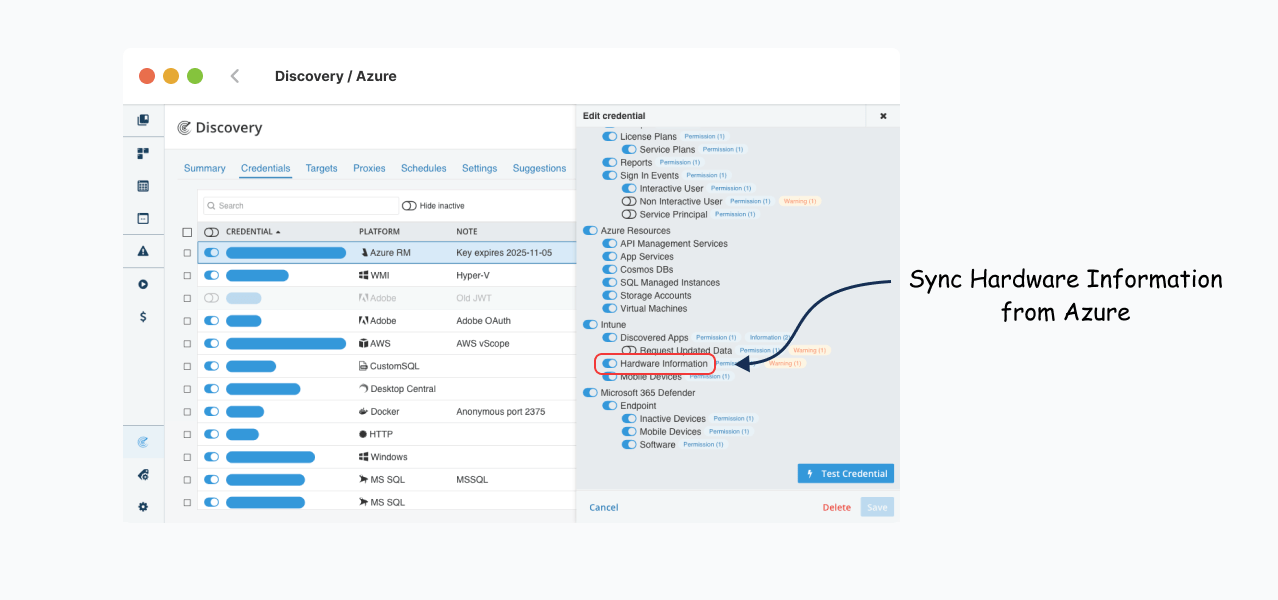Image resolution: width=1278 pixels, height=600 pixels.
Task: Sort by the CREDENTIAL column header
Action: coord(253,232)
